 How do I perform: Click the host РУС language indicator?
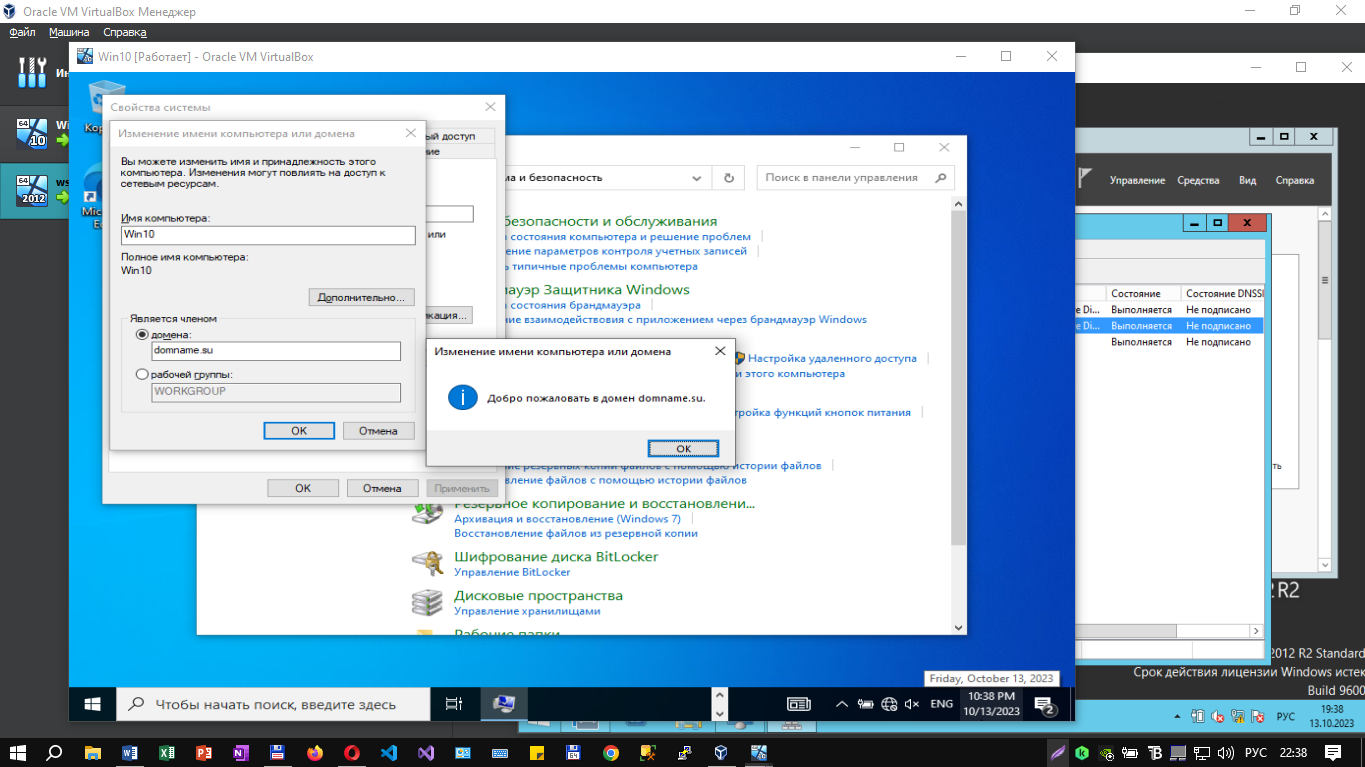click(1255, 752)
